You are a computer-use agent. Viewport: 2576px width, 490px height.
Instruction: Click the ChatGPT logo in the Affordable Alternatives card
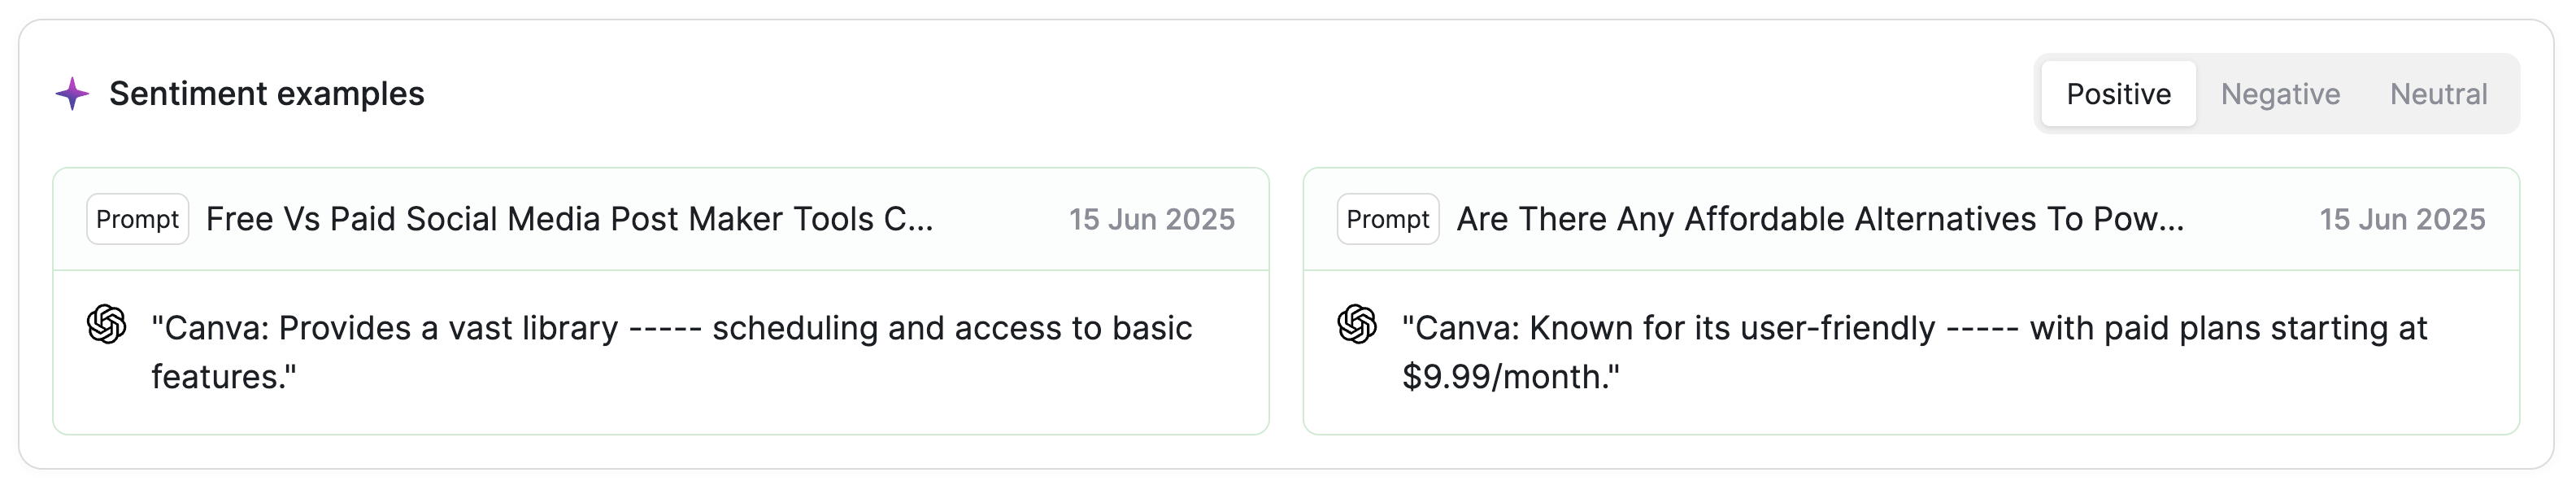pyautogui.click(x=1357, y=324)
